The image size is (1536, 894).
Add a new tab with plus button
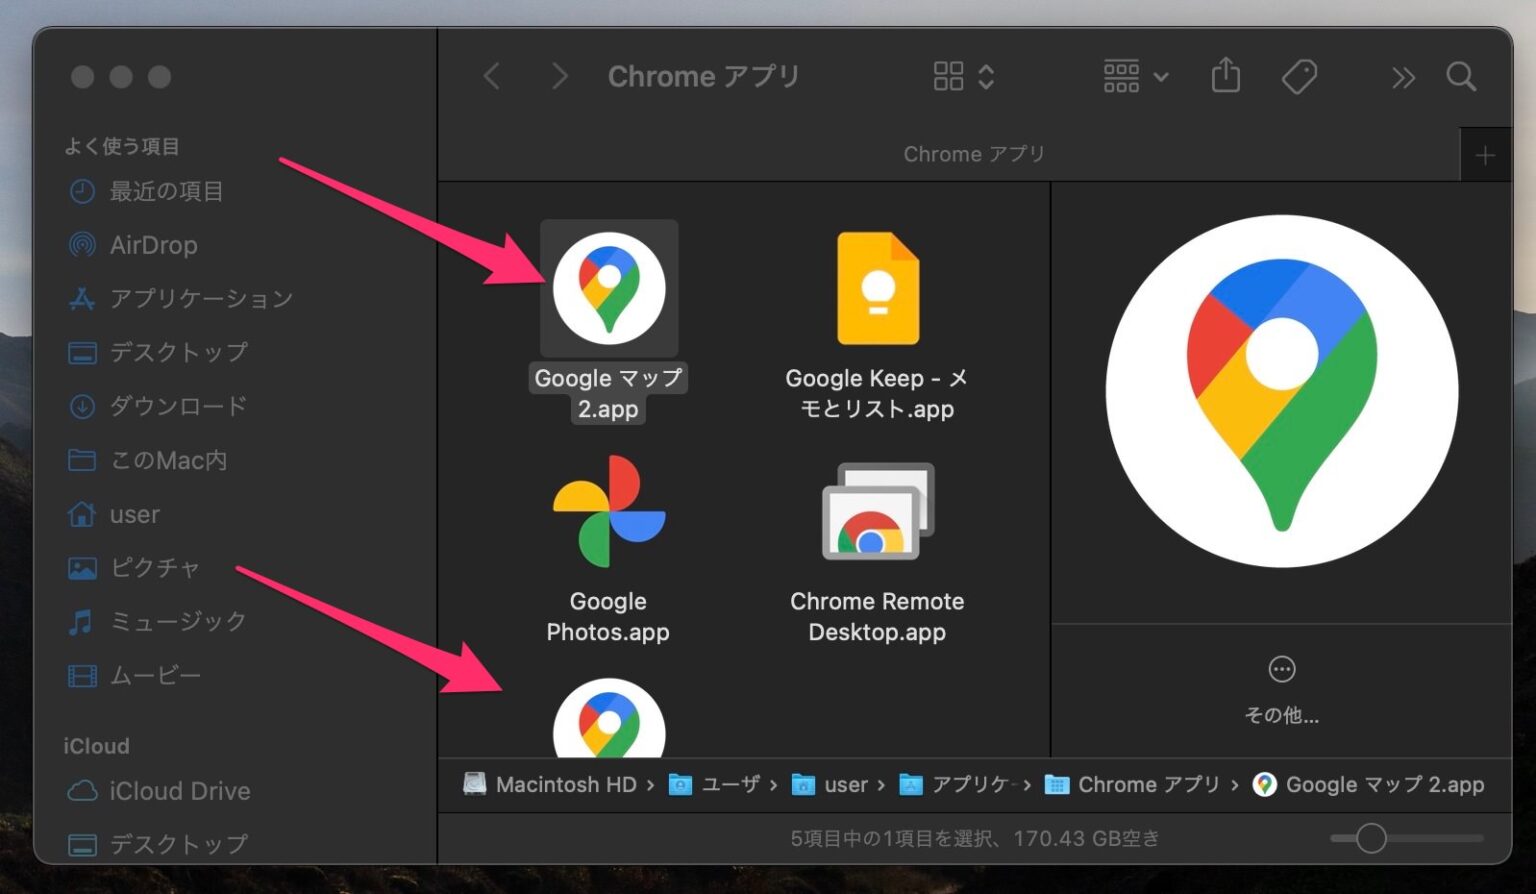click(1485, 155)
